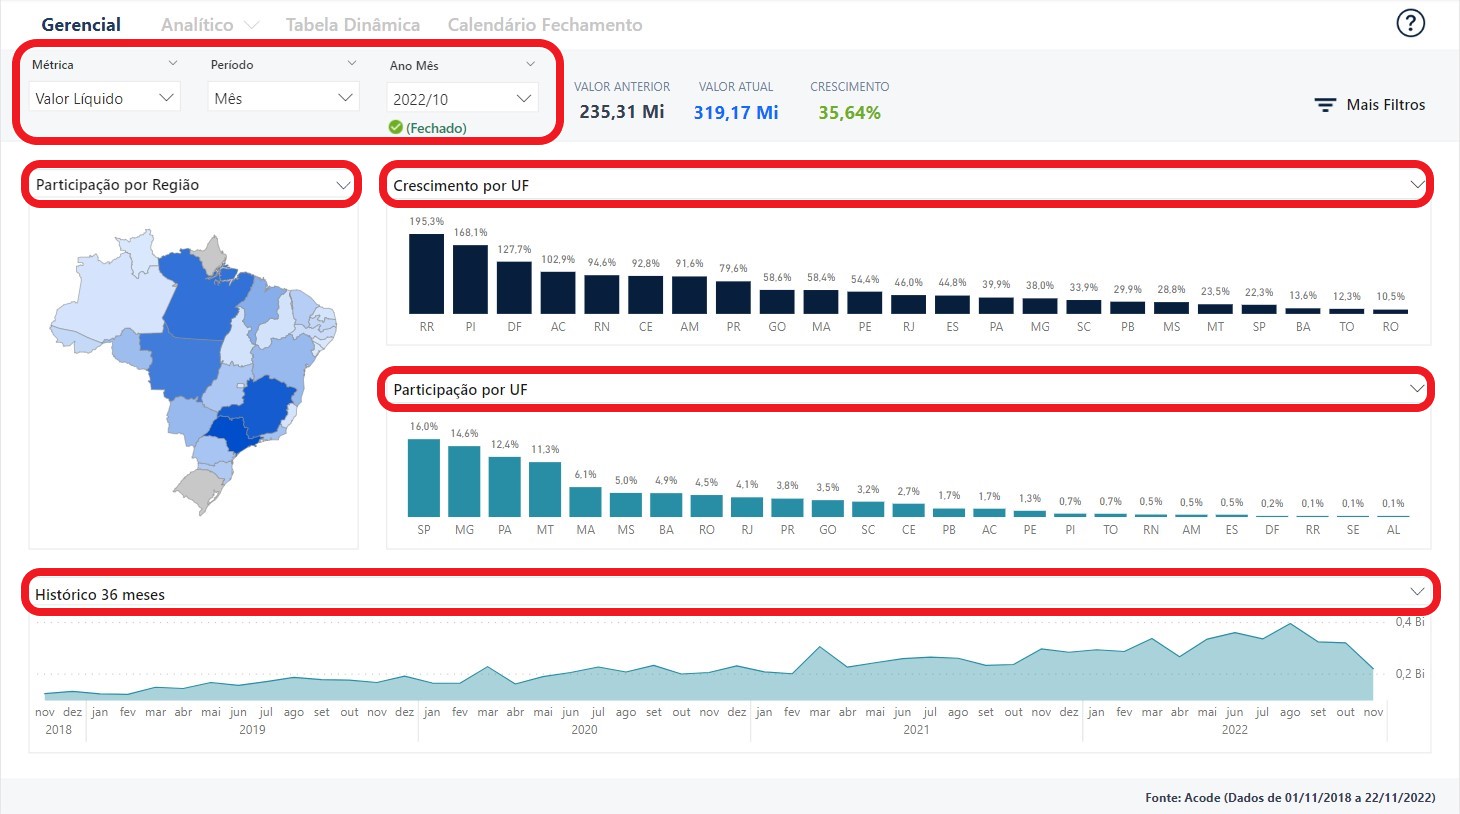Expand the Analítico tab chevron
This screenshot has height=814, width=1460.
coord(251,25)
